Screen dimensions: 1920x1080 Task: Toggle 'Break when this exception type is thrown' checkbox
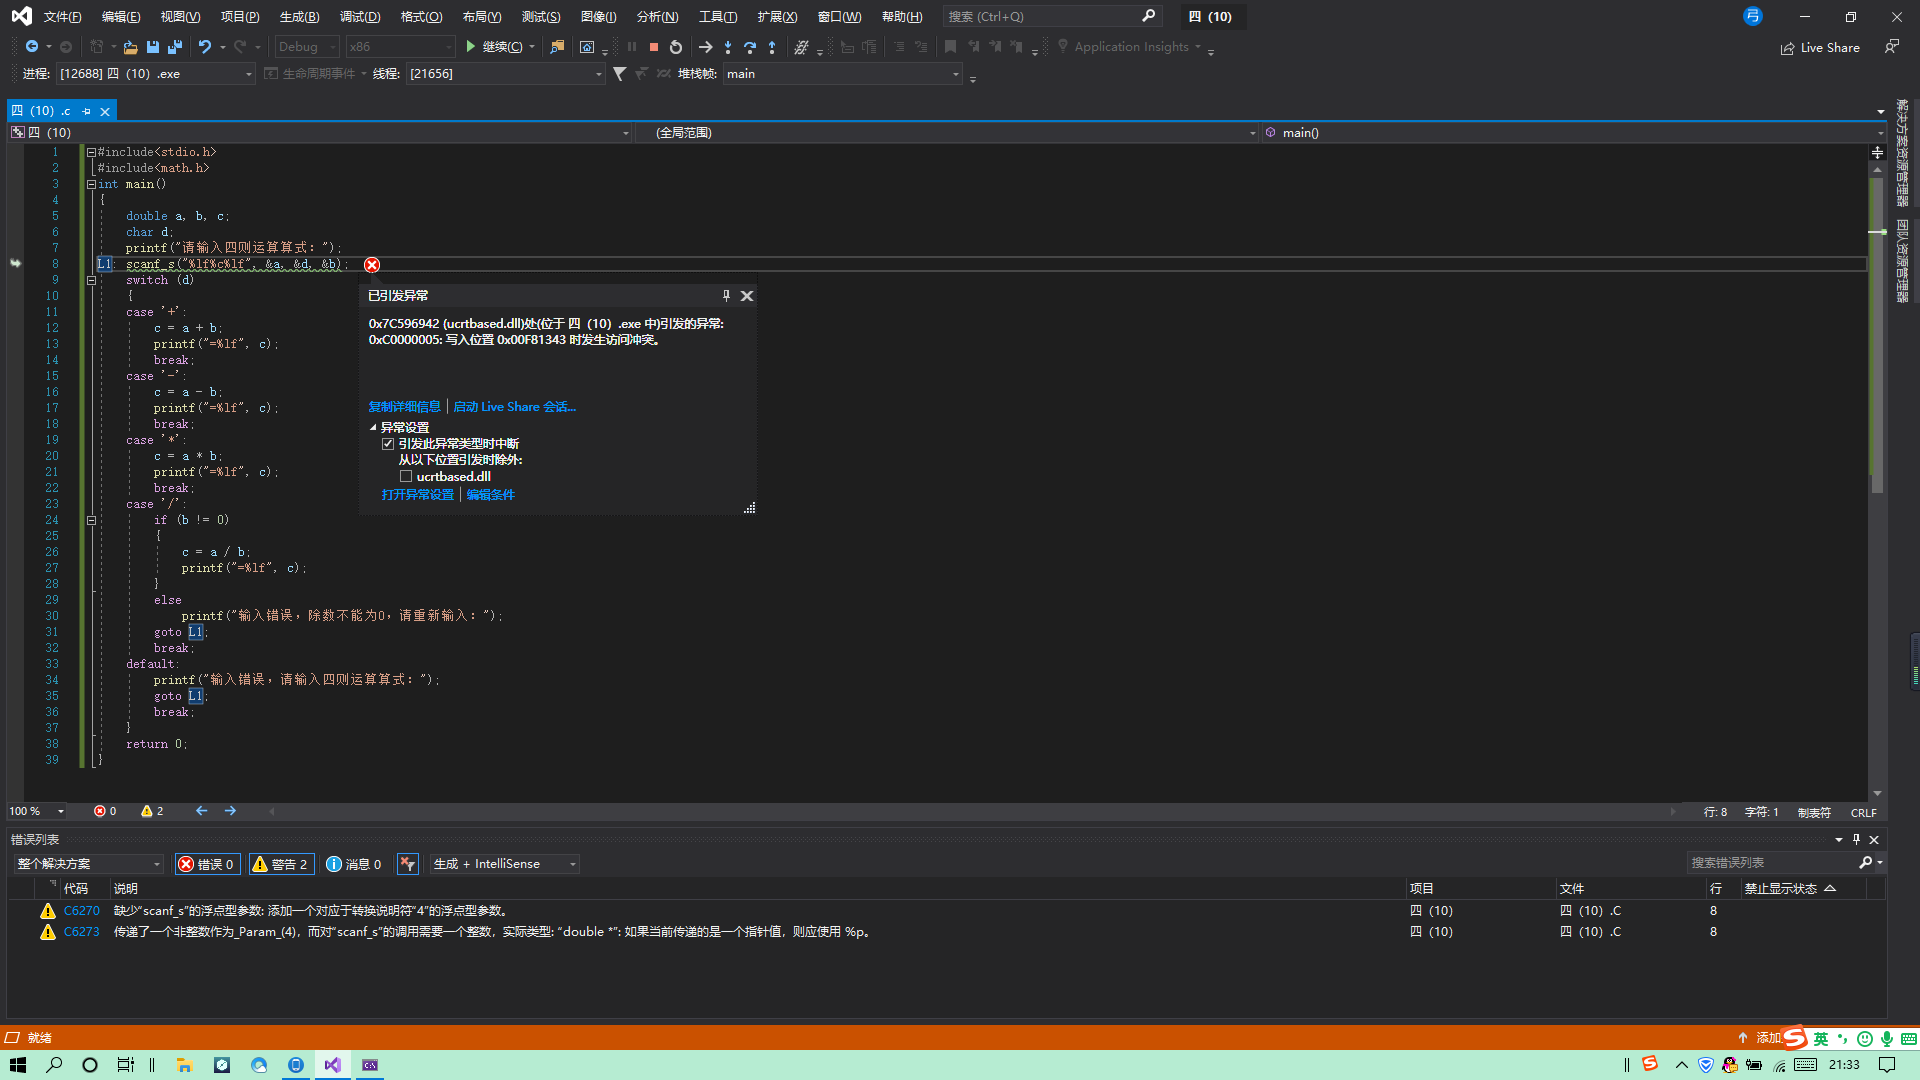388,444
